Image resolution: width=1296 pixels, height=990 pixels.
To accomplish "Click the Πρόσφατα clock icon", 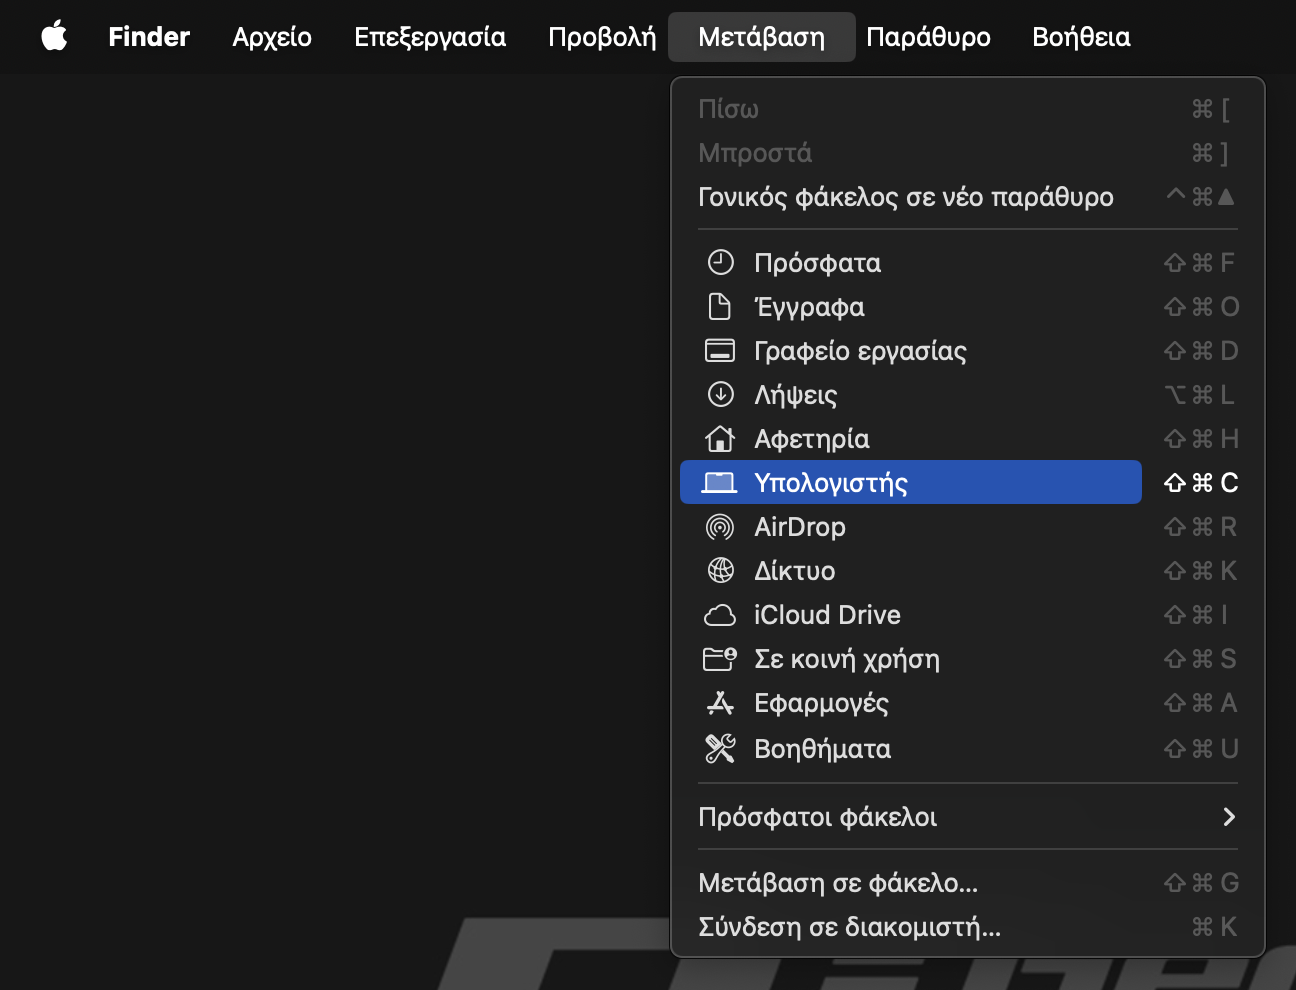I will 720,263.
